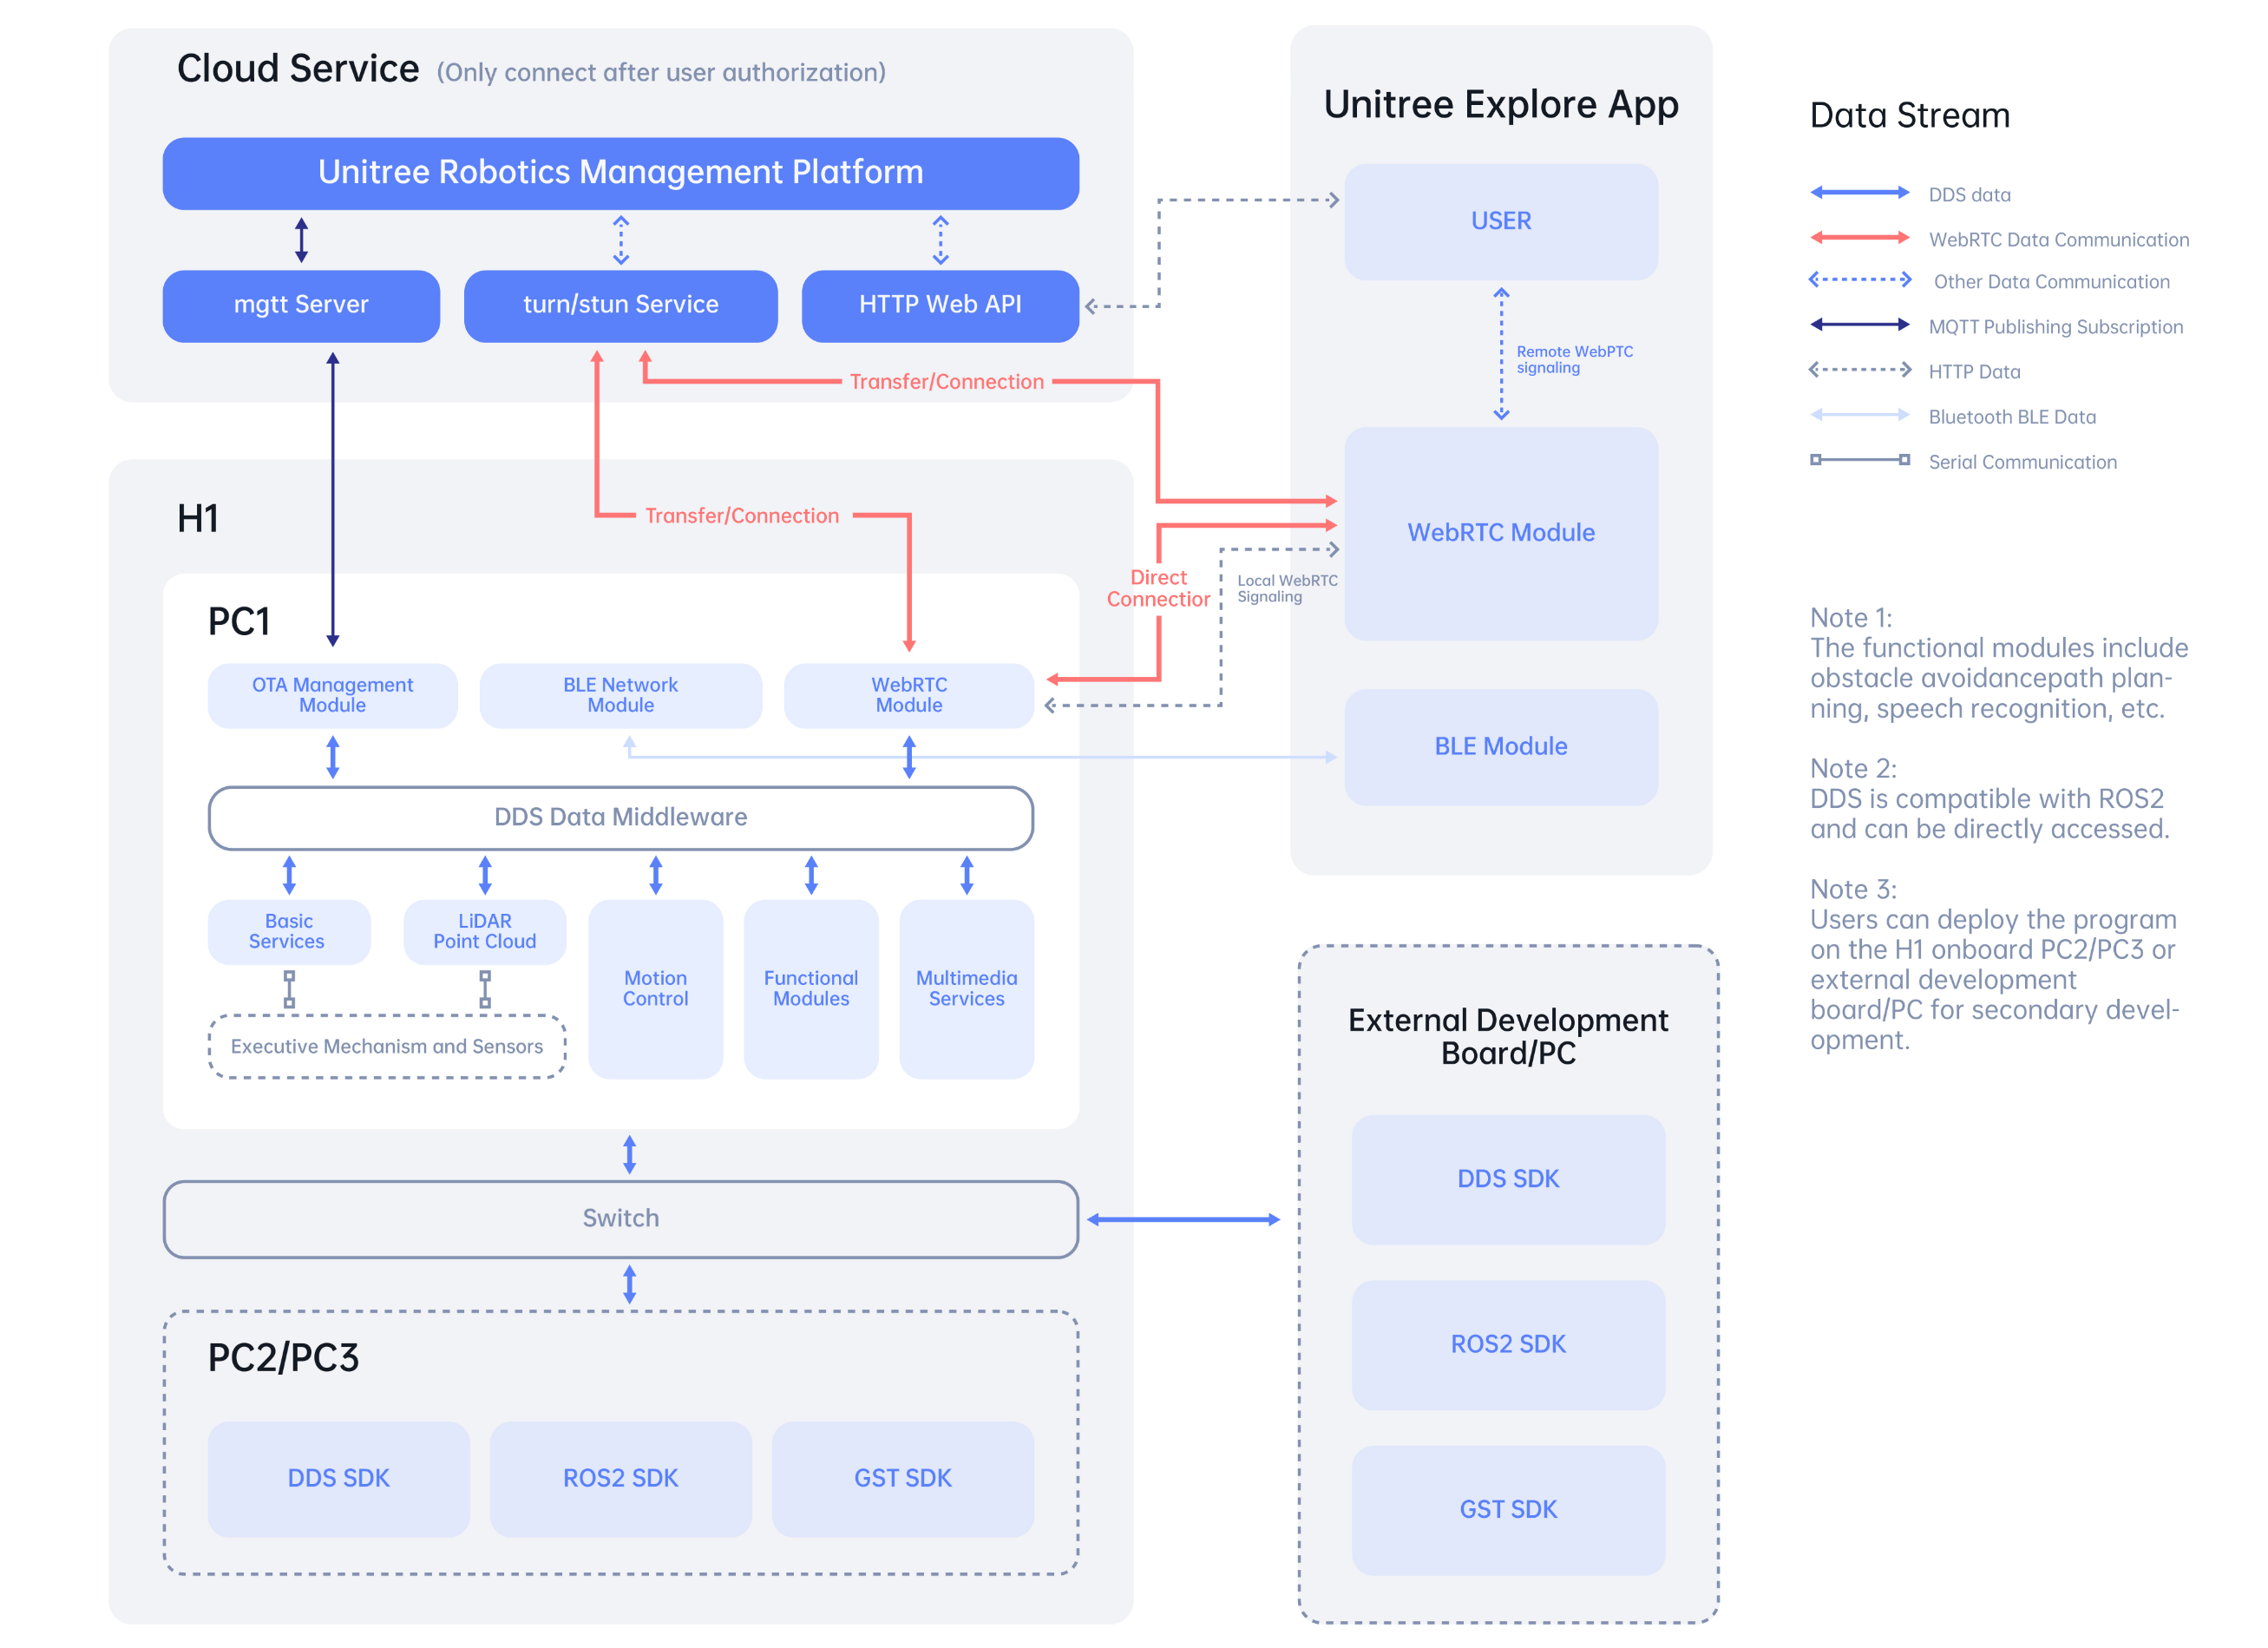This screenshot has height=1648, width=2268.
Task: Click the OTA Management Module box
Action: click(332, 695)
